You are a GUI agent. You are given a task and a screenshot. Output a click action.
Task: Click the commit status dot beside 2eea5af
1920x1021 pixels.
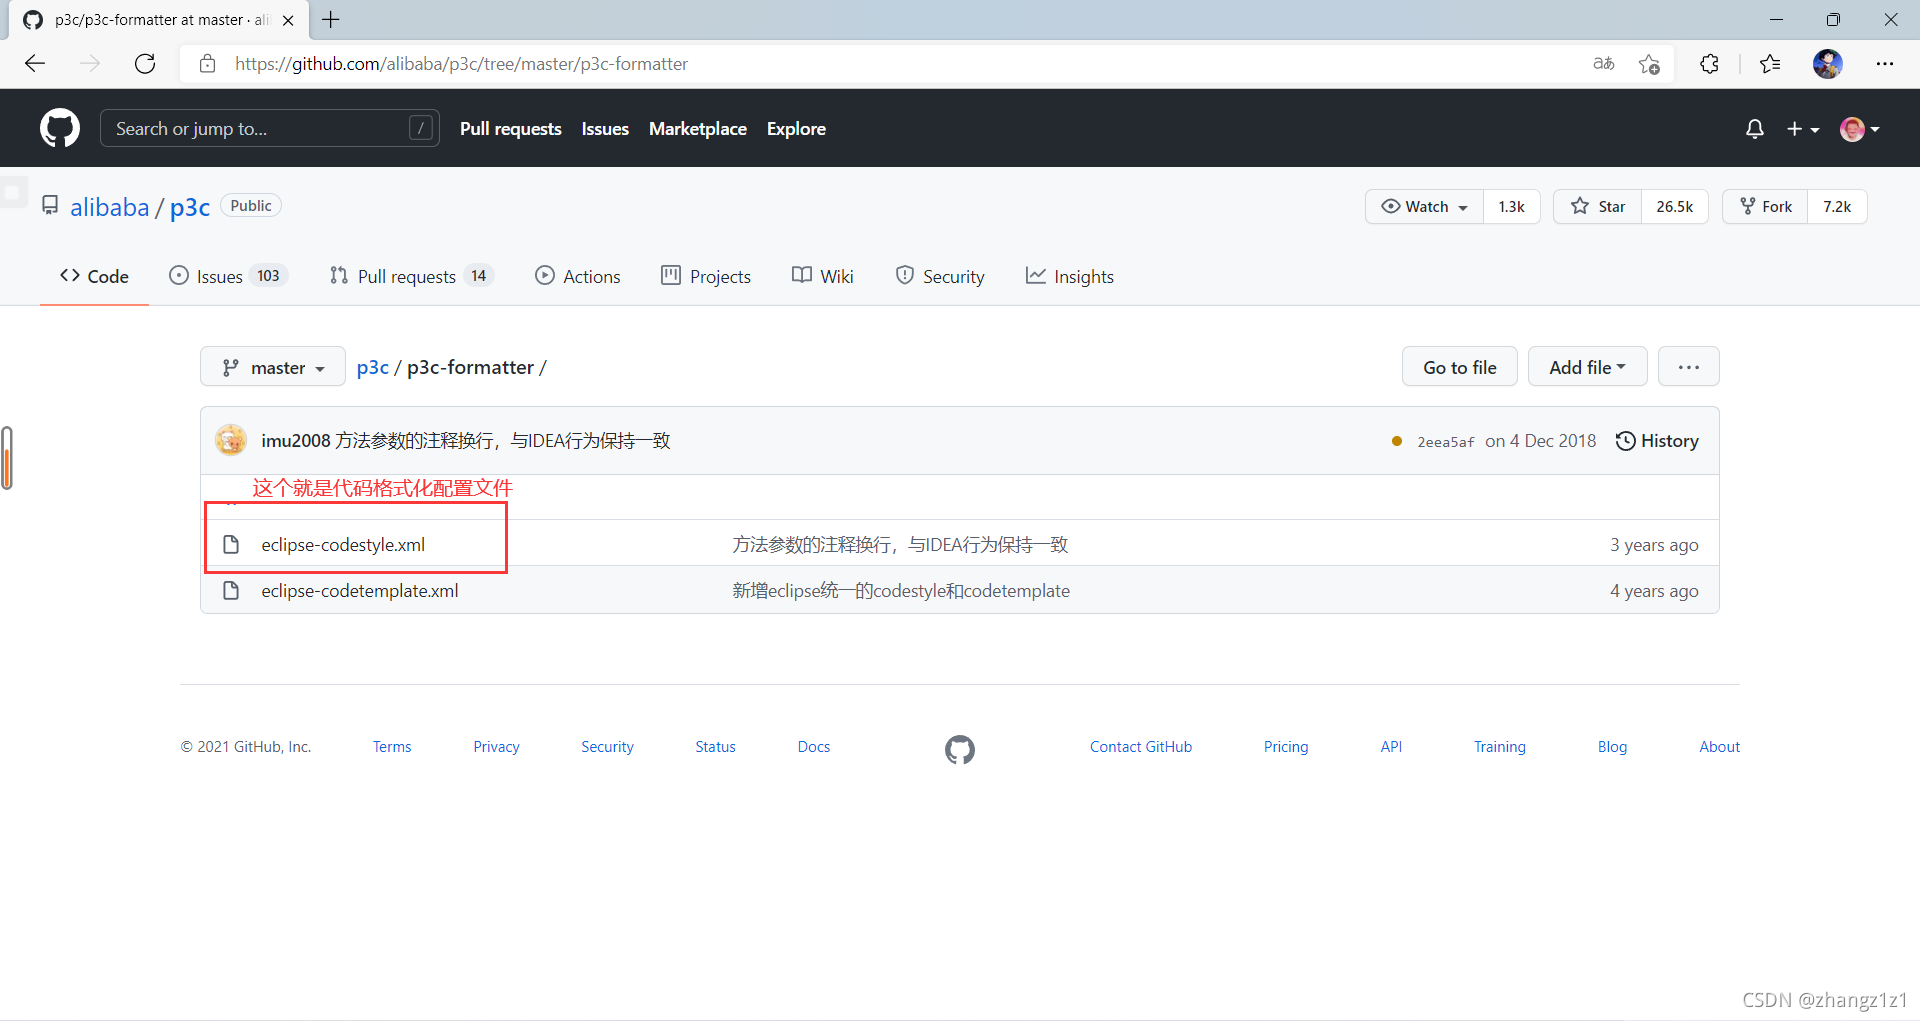[1396, 441]
